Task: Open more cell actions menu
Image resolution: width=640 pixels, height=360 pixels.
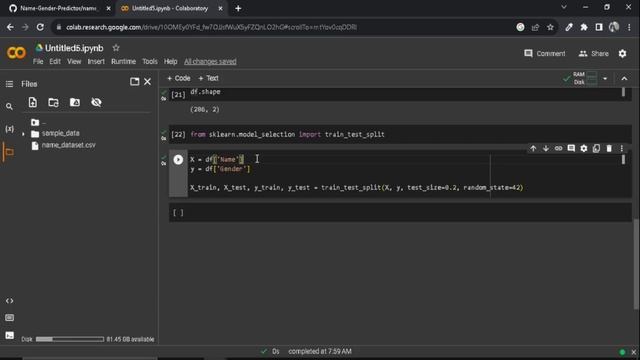Action: click(x=622, y=149)
